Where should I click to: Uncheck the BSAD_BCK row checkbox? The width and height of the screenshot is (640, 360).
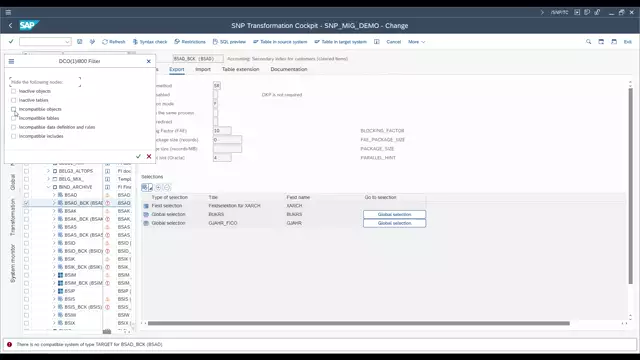pos(27,203)
